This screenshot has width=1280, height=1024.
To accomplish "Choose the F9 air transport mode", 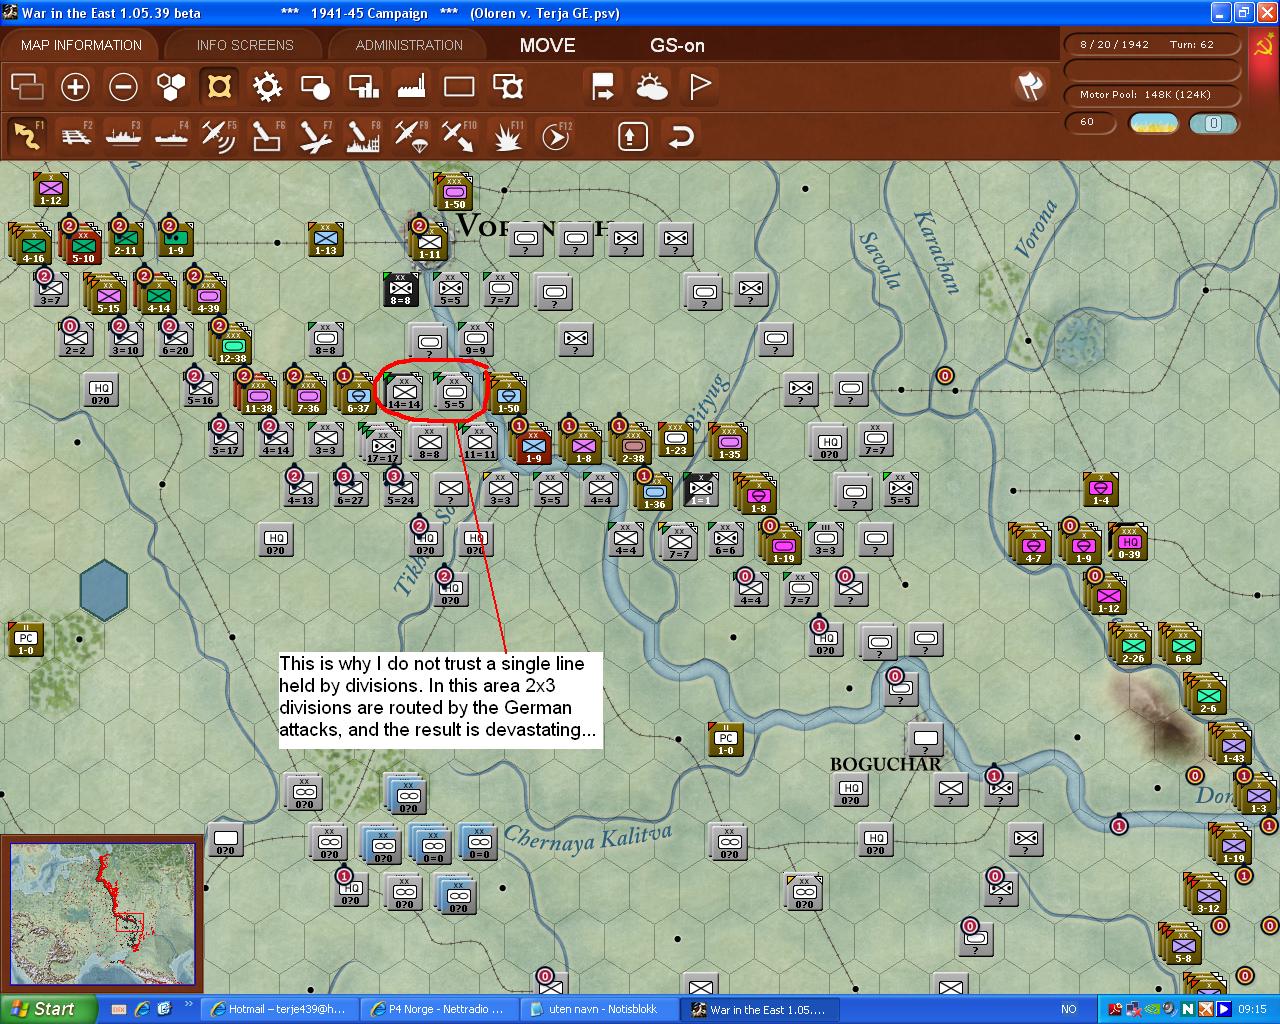I will 410,135.
